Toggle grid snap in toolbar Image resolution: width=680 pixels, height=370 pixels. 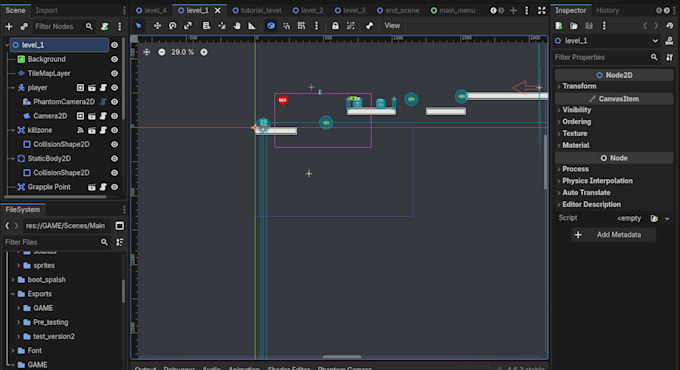point(301,26)
